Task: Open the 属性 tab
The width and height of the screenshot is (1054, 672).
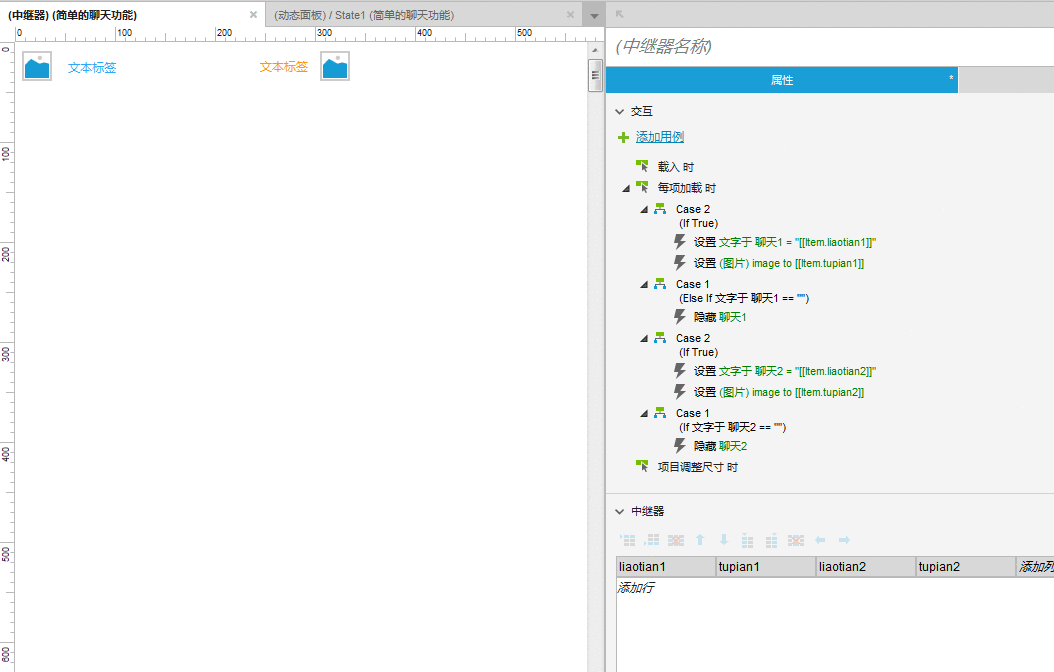Action: click(x=782, y=80)
